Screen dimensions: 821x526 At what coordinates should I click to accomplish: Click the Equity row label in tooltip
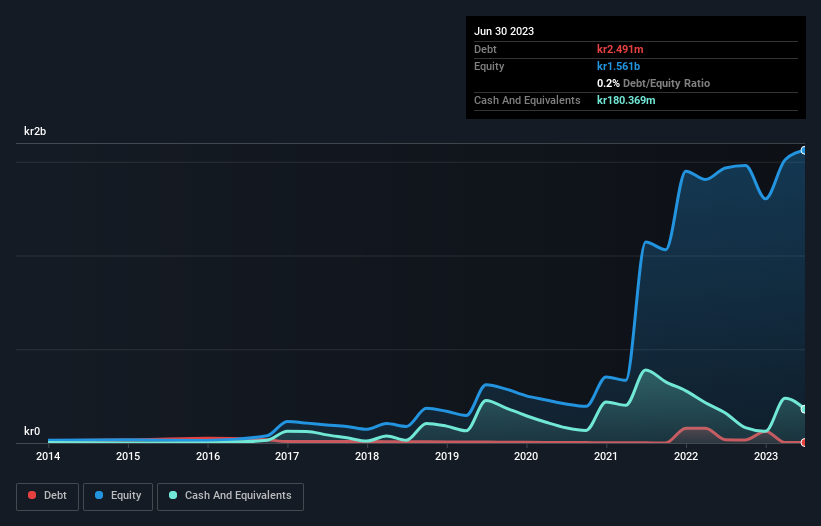[x=489, y=66]
